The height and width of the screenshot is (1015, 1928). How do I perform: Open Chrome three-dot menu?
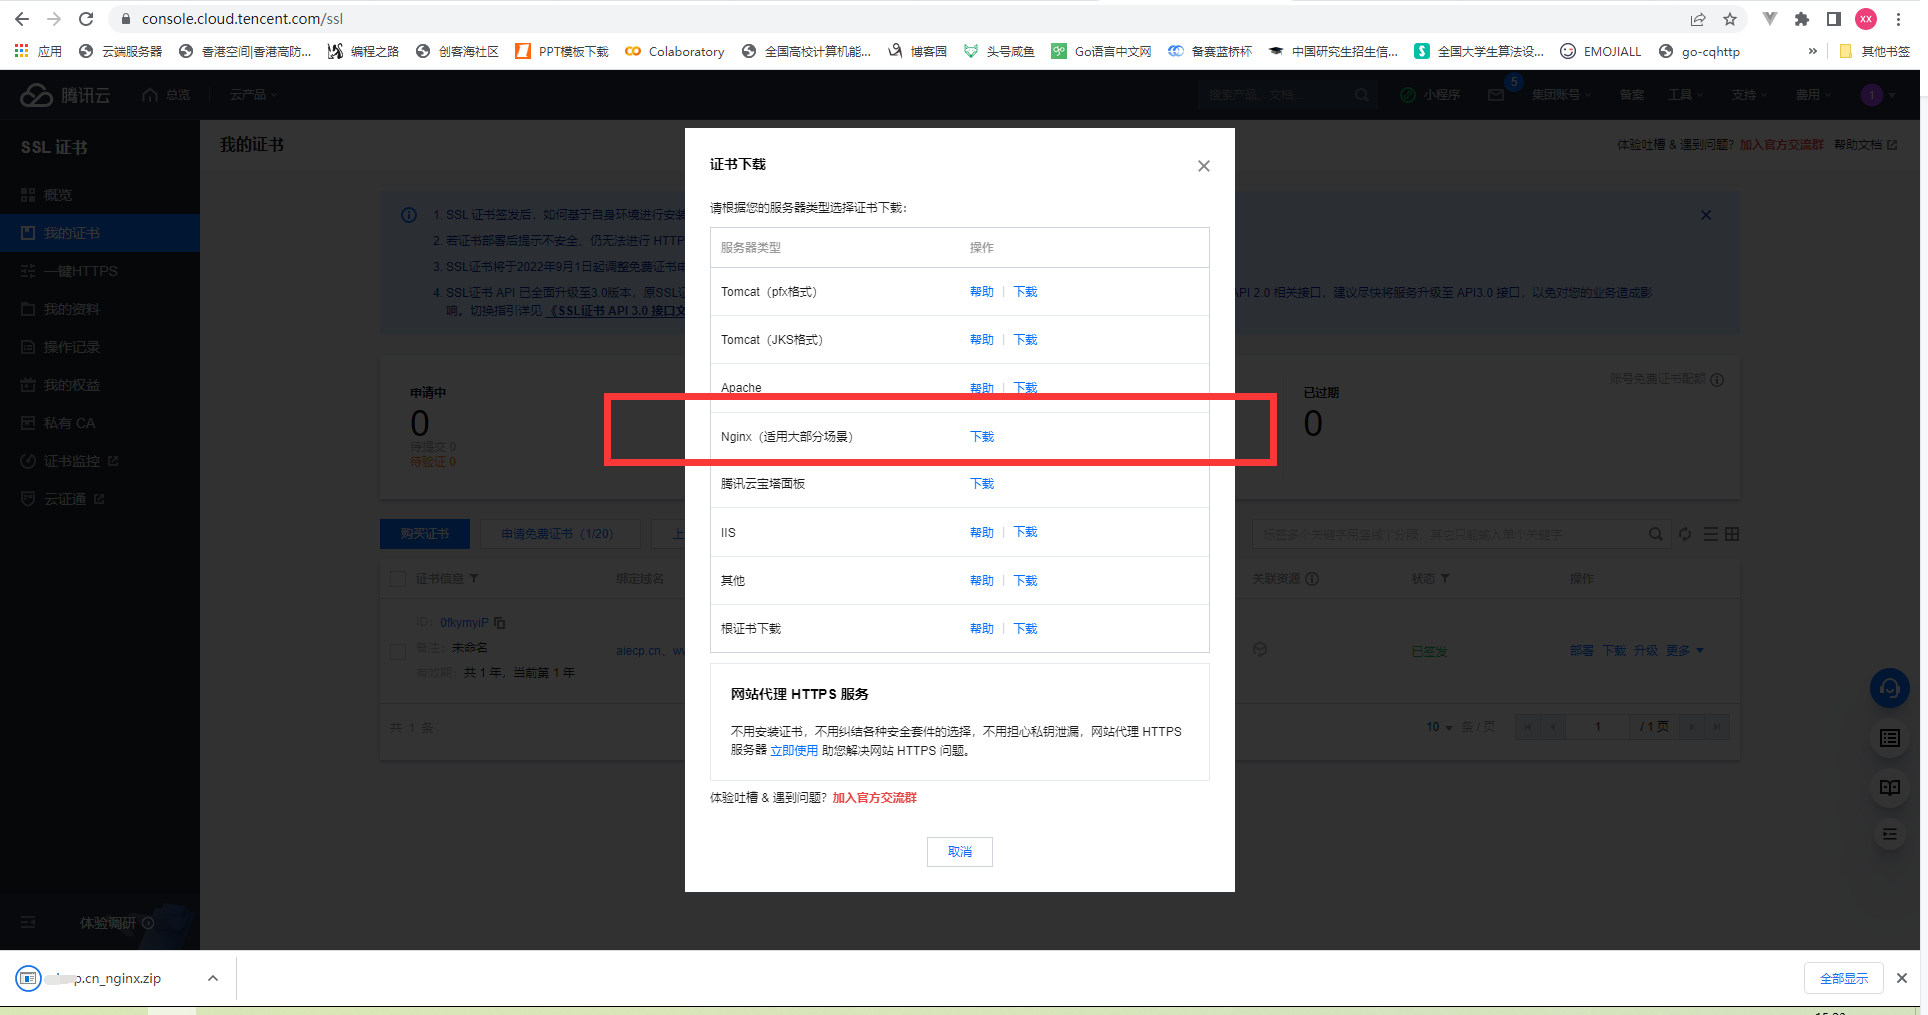(1898, 19)
